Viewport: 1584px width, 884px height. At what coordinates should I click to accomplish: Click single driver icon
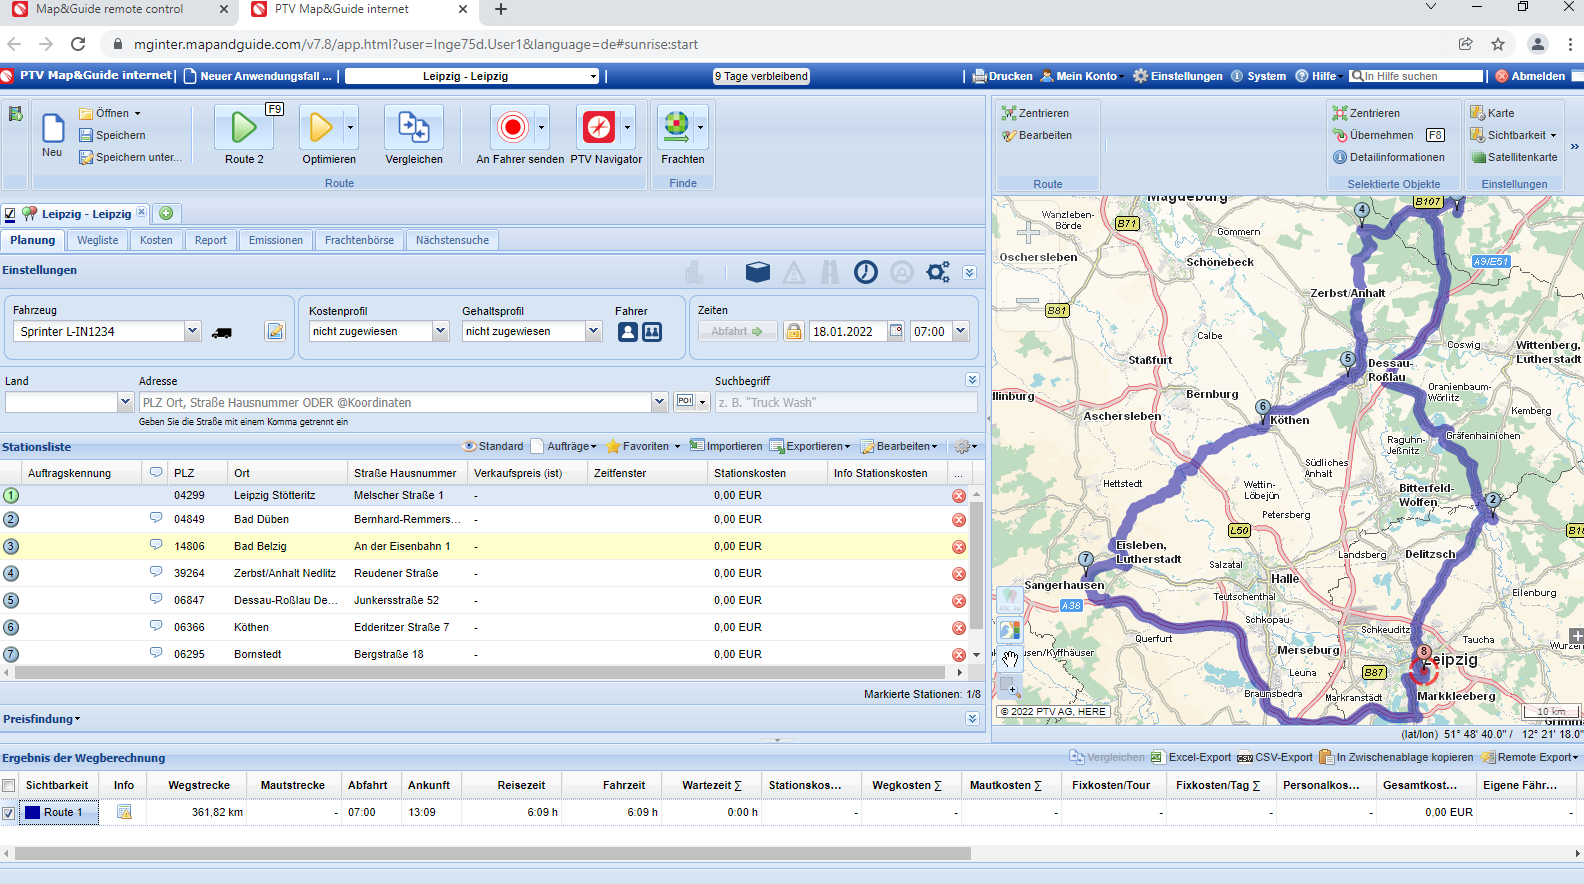(628, 332)
